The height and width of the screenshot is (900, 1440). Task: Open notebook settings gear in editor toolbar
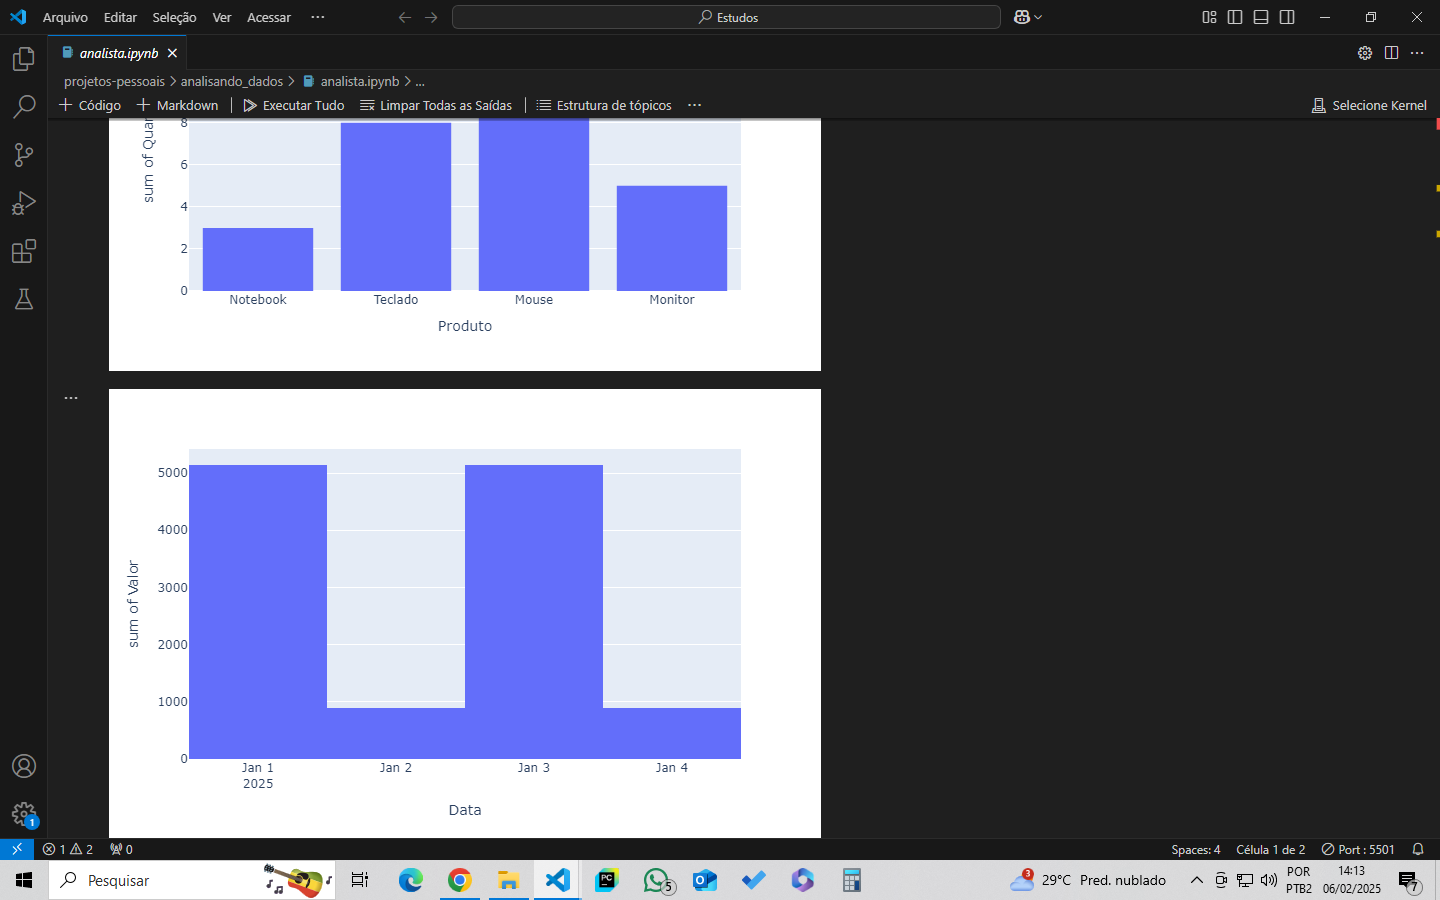tap(1365, 53)
